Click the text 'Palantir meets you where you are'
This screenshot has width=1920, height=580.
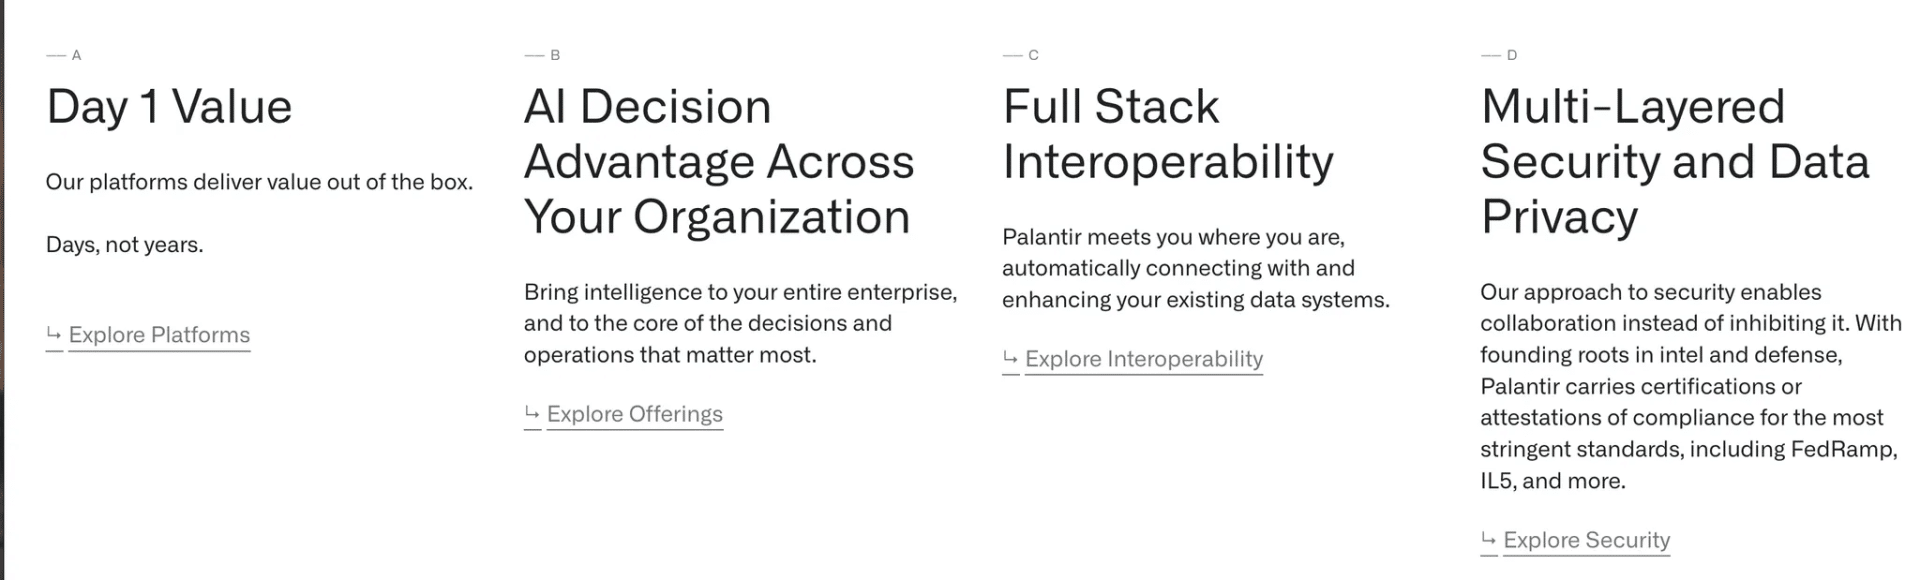(1173, 237)
